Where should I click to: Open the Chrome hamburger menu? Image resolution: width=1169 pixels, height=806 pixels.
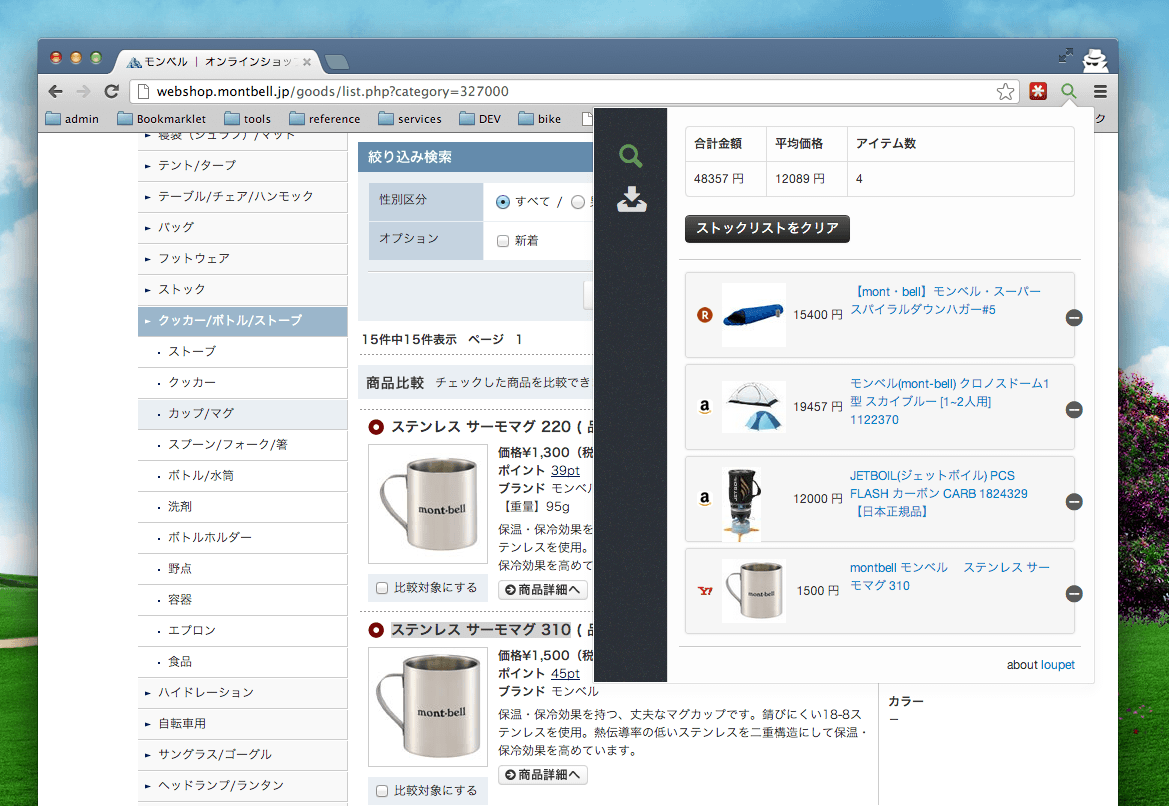coord(1100,92)
